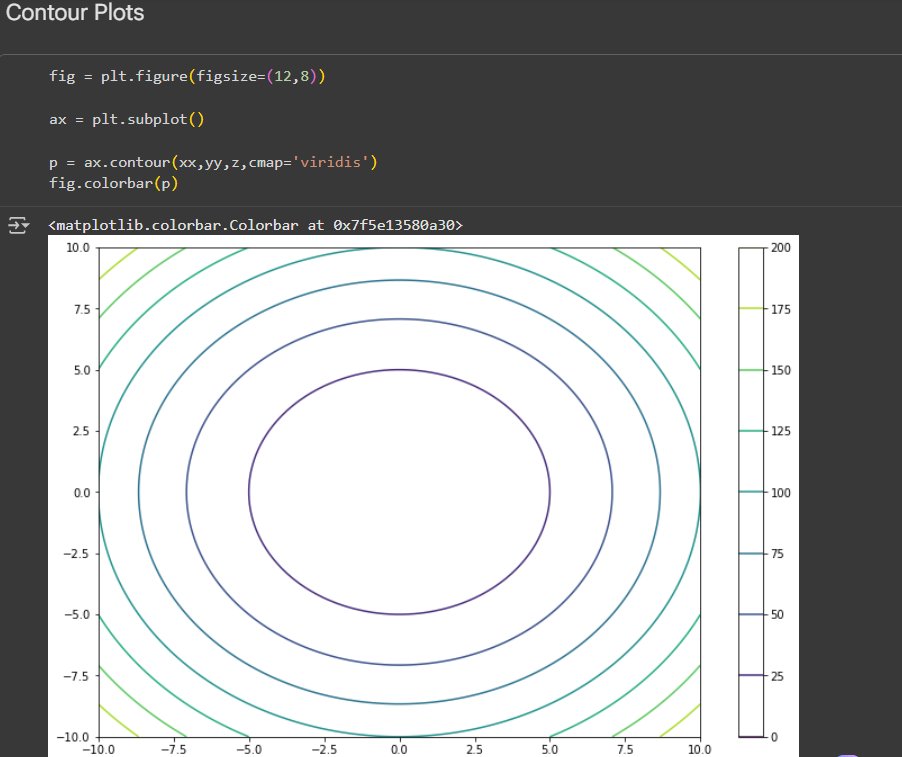Click the x-axis label −5.0
Screen dimensions: 902x757
tap(249, 750)
